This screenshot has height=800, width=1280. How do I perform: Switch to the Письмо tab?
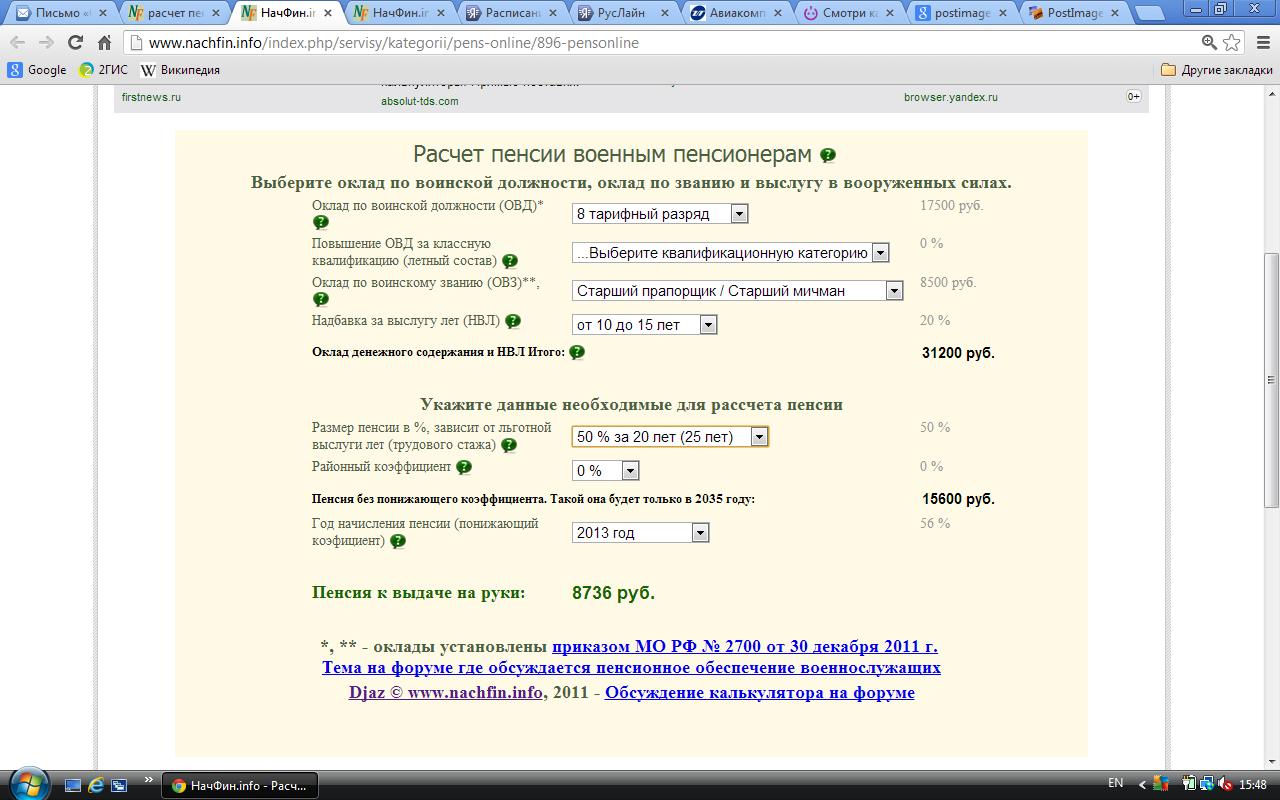pos(62,13)
